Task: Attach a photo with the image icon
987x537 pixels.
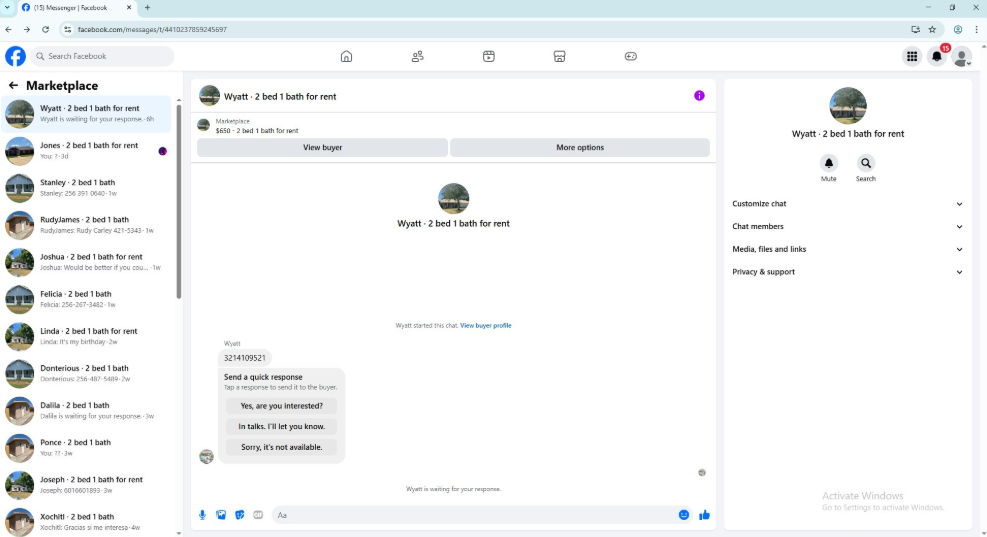Action: click(221, 515)
